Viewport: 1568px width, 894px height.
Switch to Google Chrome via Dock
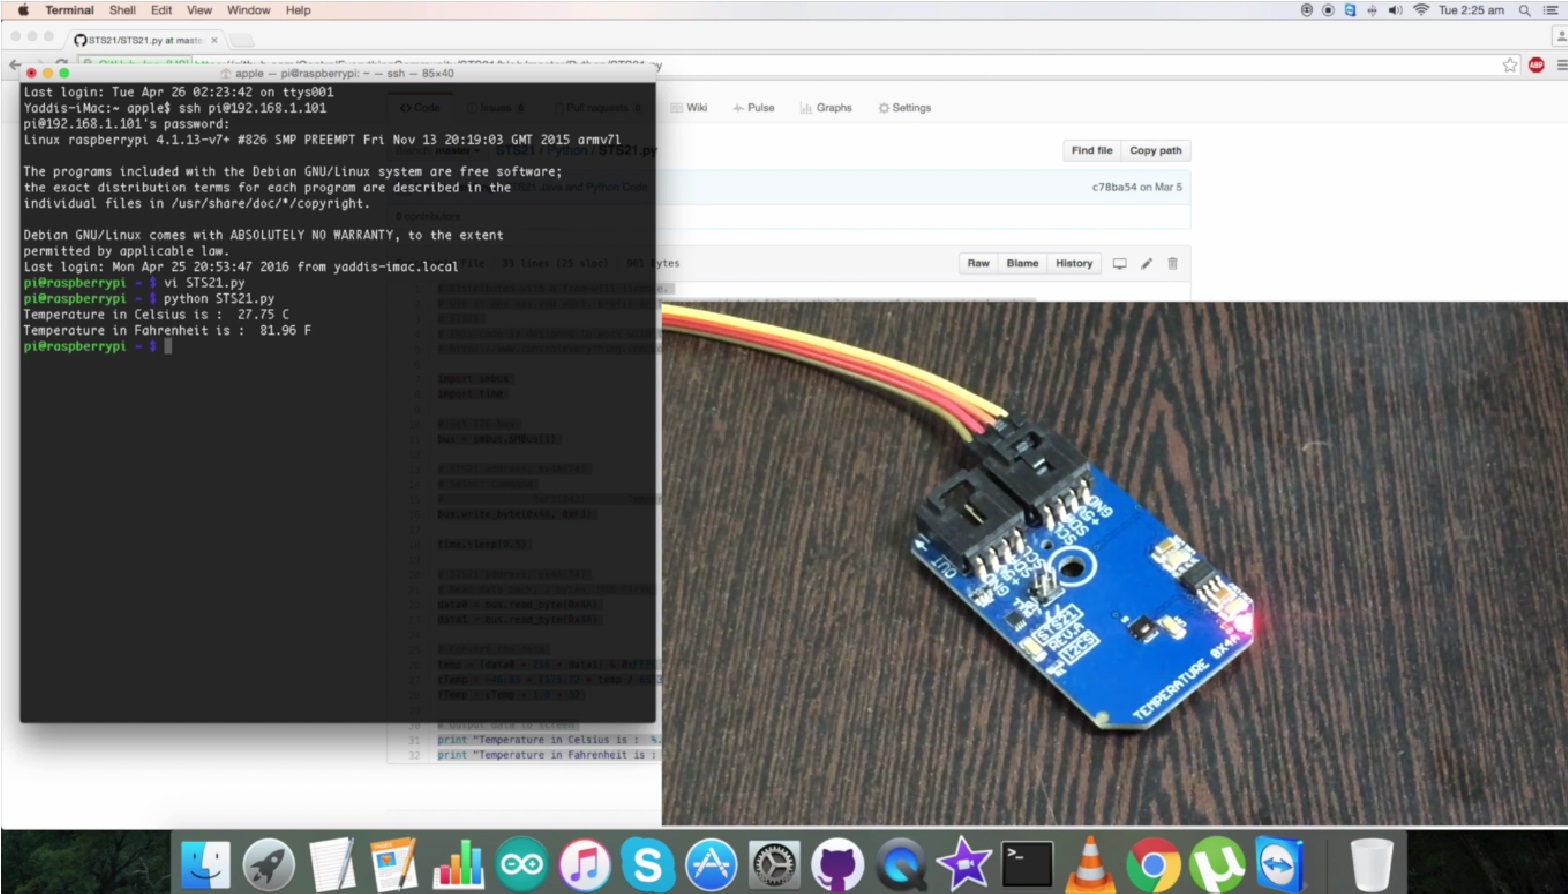[x=1153, y=865]
